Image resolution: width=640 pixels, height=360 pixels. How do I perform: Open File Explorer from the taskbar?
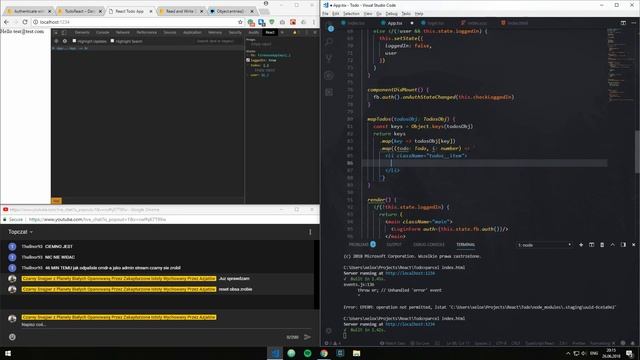click(356, 353)
